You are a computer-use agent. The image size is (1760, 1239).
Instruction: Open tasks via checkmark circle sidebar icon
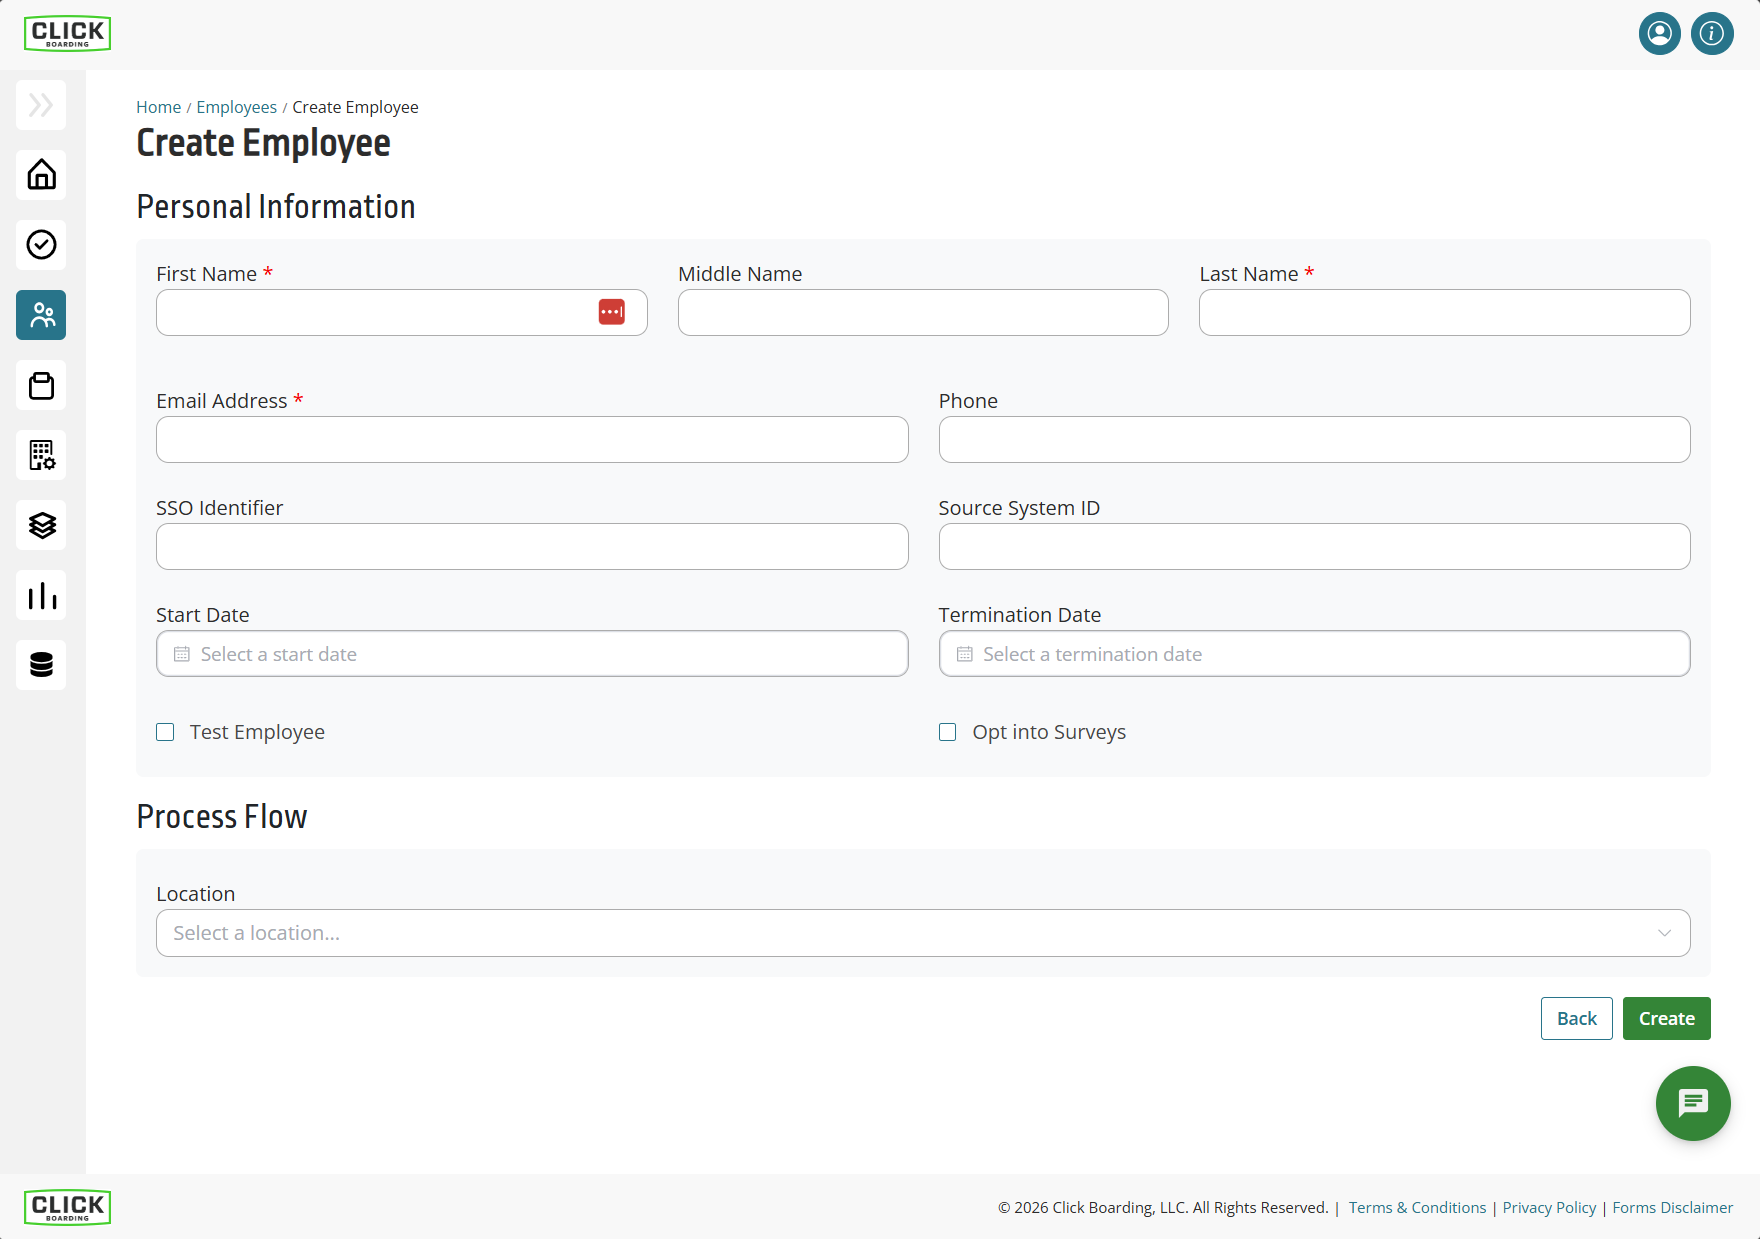pyautogui.click(x=41, y=245)
